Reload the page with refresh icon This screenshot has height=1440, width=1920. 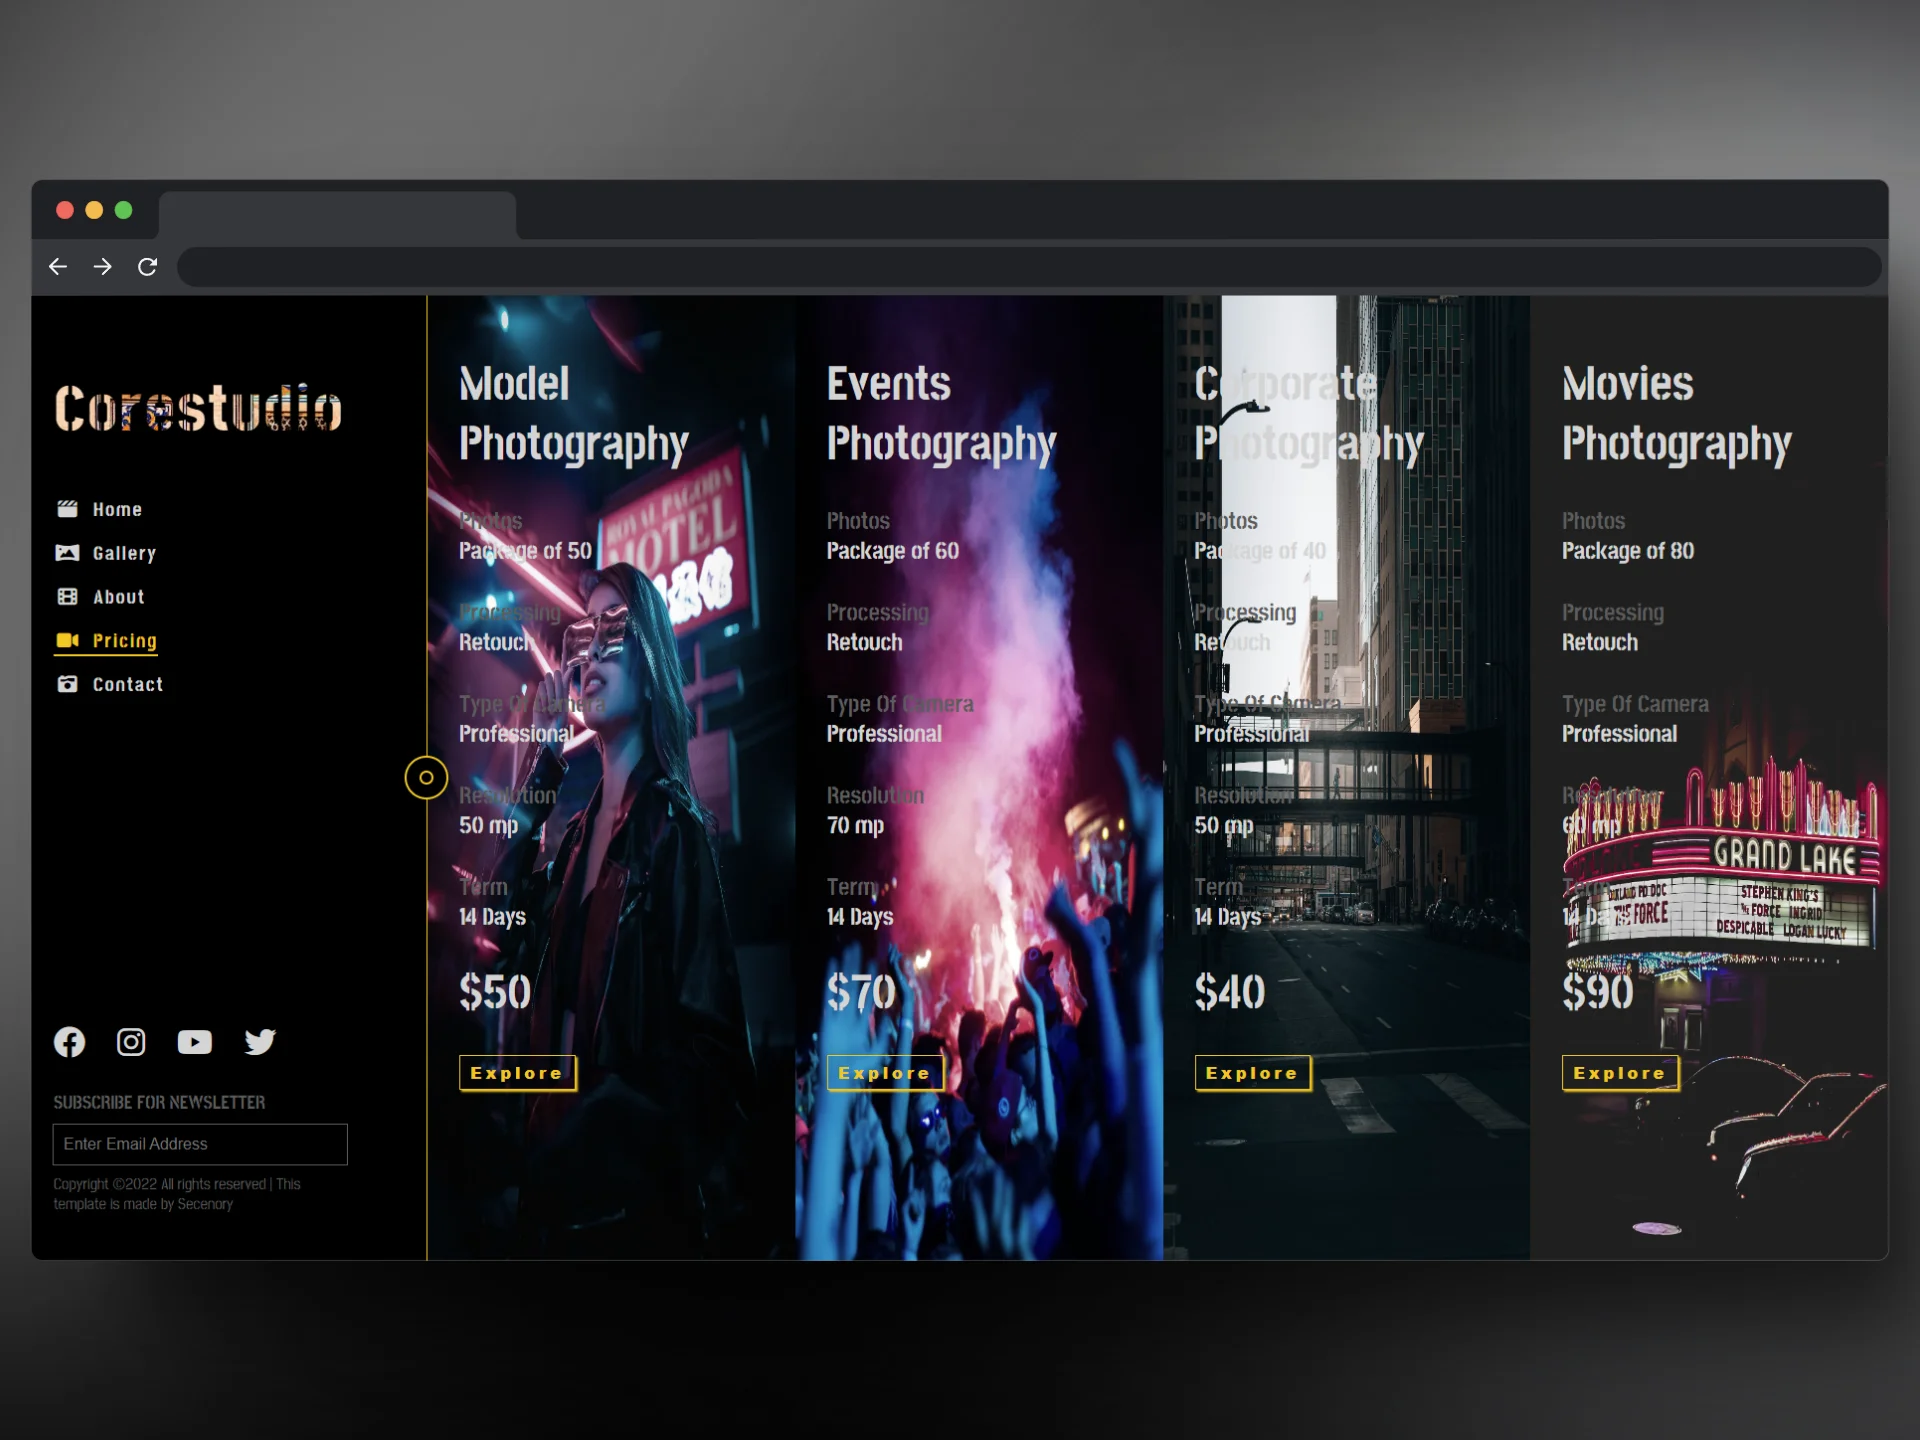click(147, 267)
